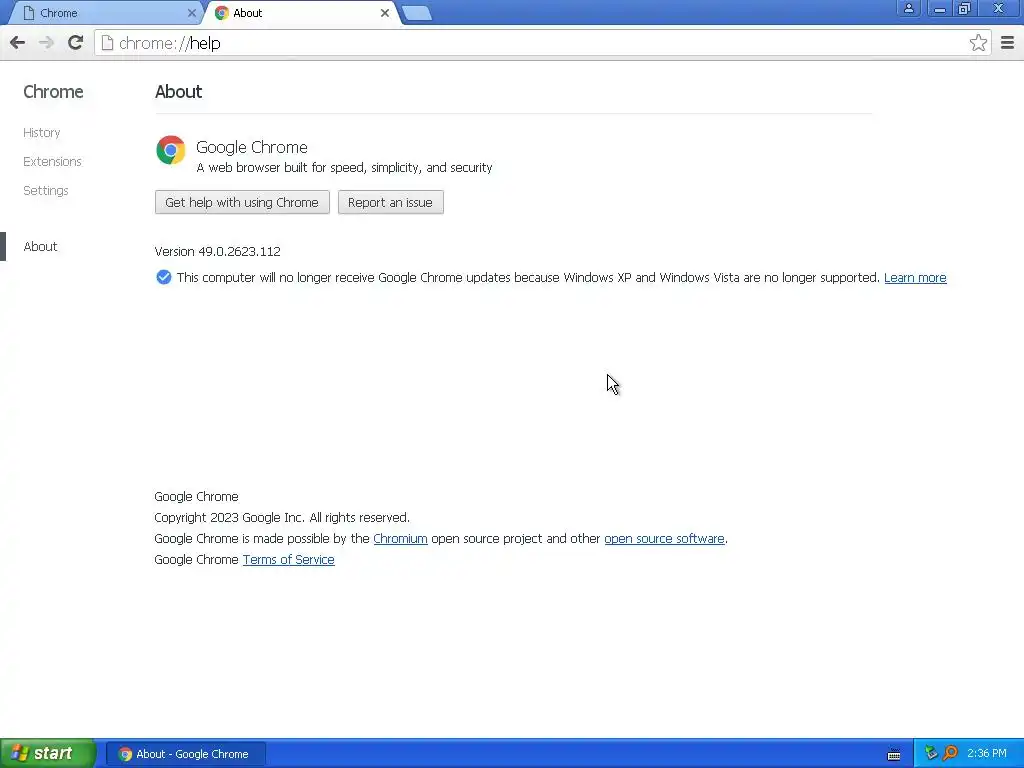Click the Version 49.0.2623.112 text
Viewport: 1024px width, 768px height.
(217, 251)
